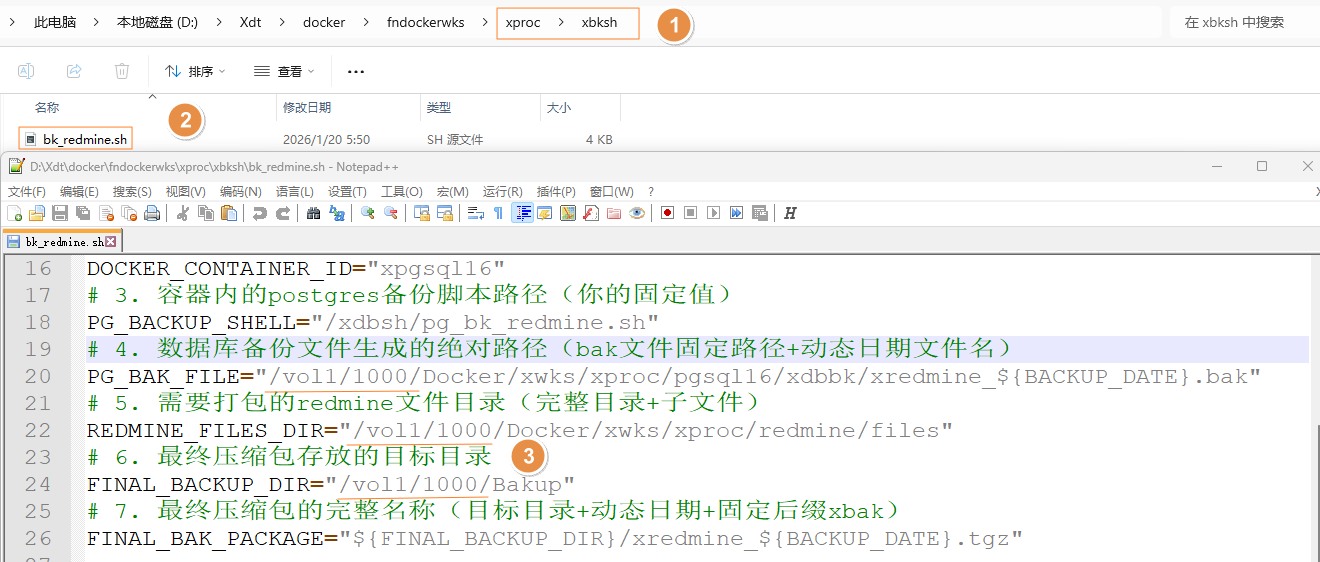Click the Save All toolbar icon
The height and width of the screenshot is (562, 1320).
pos(83,213)
